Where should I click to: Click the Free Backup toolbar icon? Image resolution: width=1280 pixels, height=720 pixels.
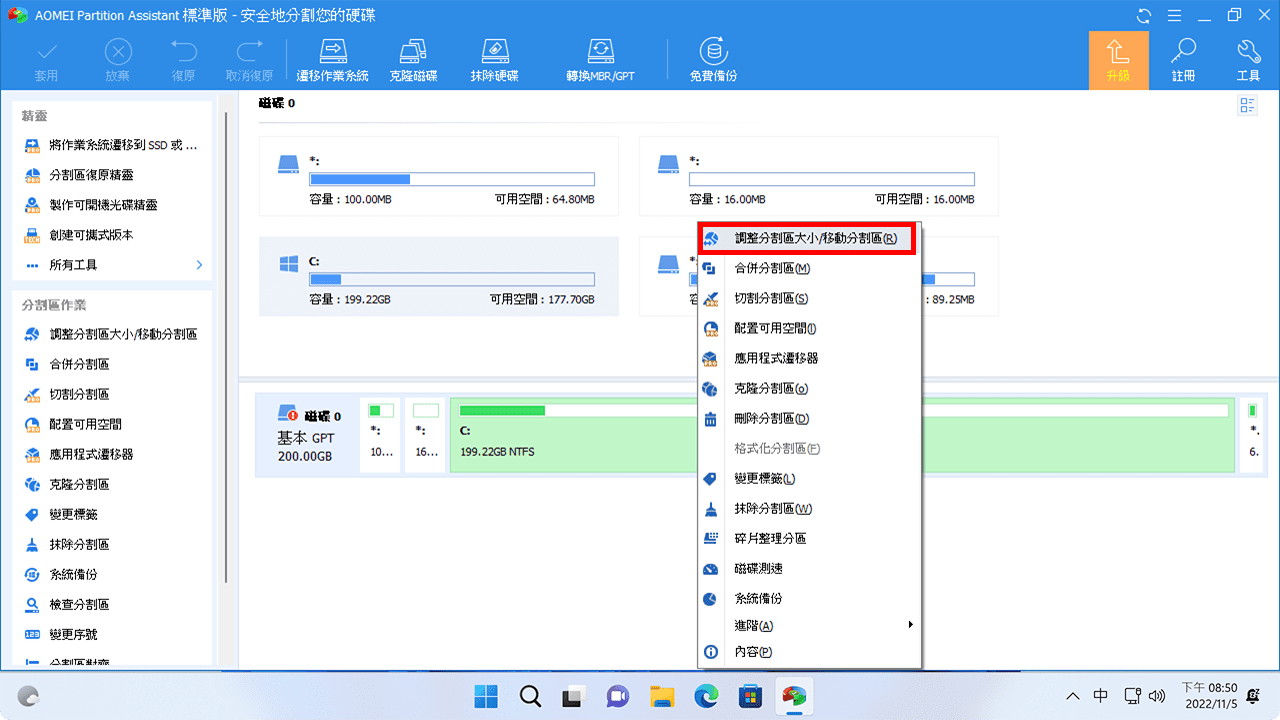coord(713,57)
